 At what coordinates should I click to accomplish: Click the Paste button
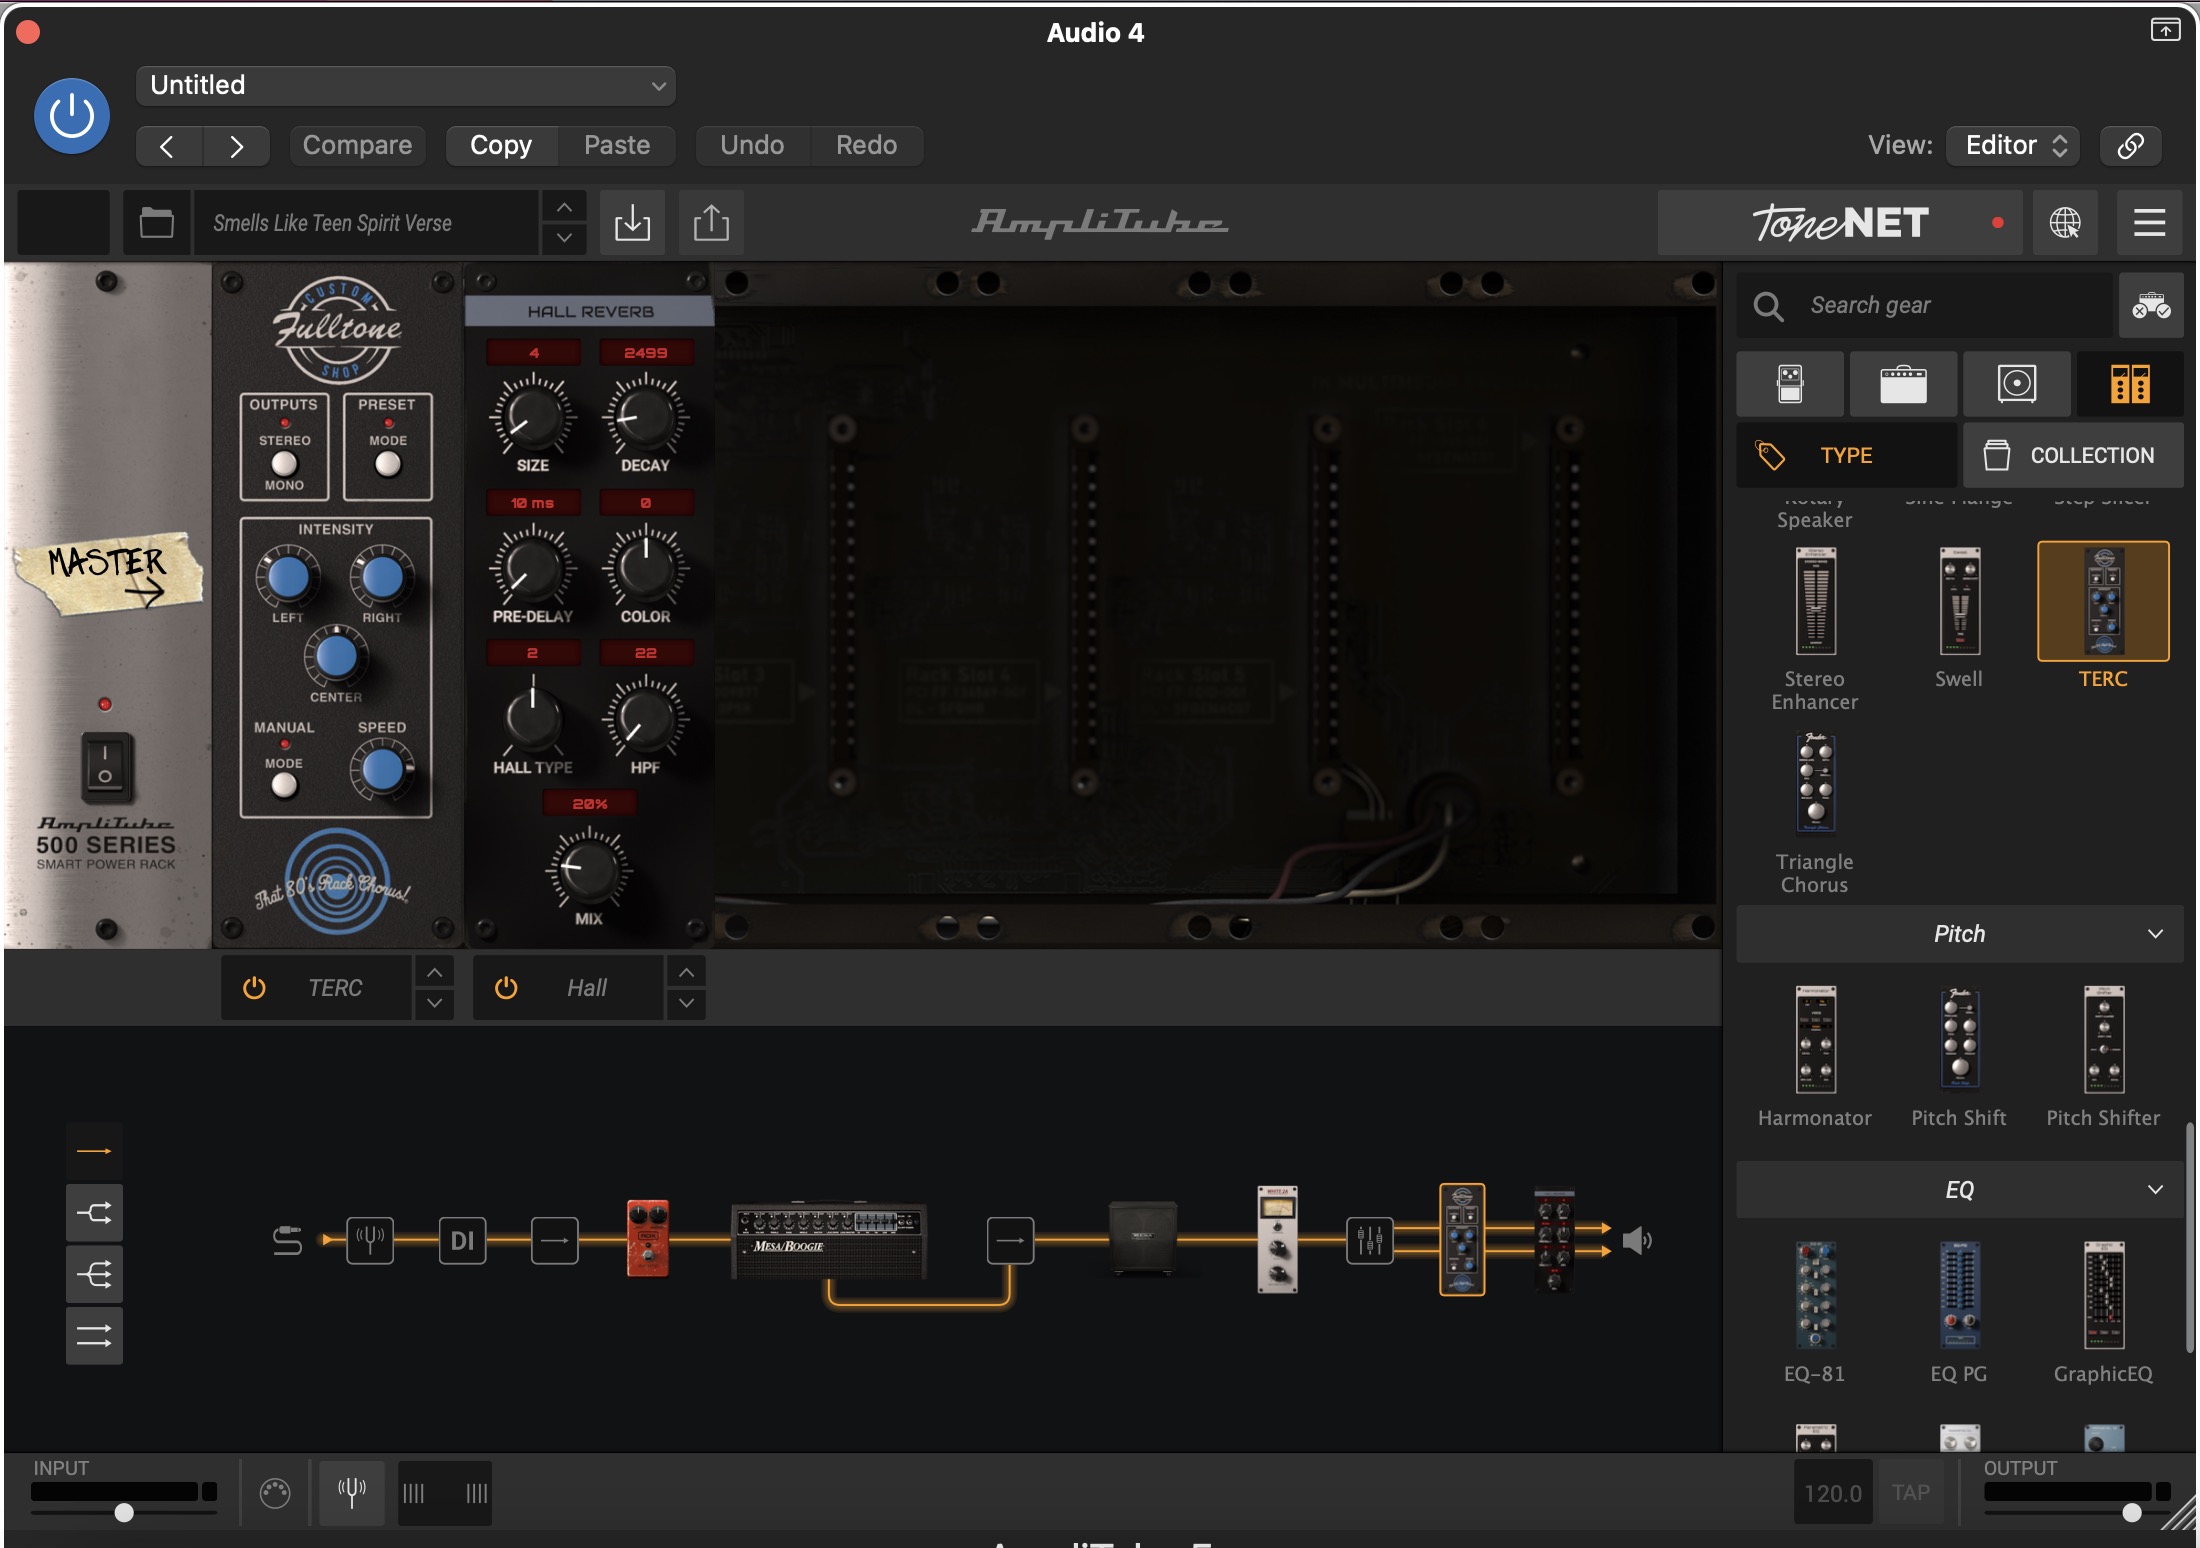(x=617, y=146)
